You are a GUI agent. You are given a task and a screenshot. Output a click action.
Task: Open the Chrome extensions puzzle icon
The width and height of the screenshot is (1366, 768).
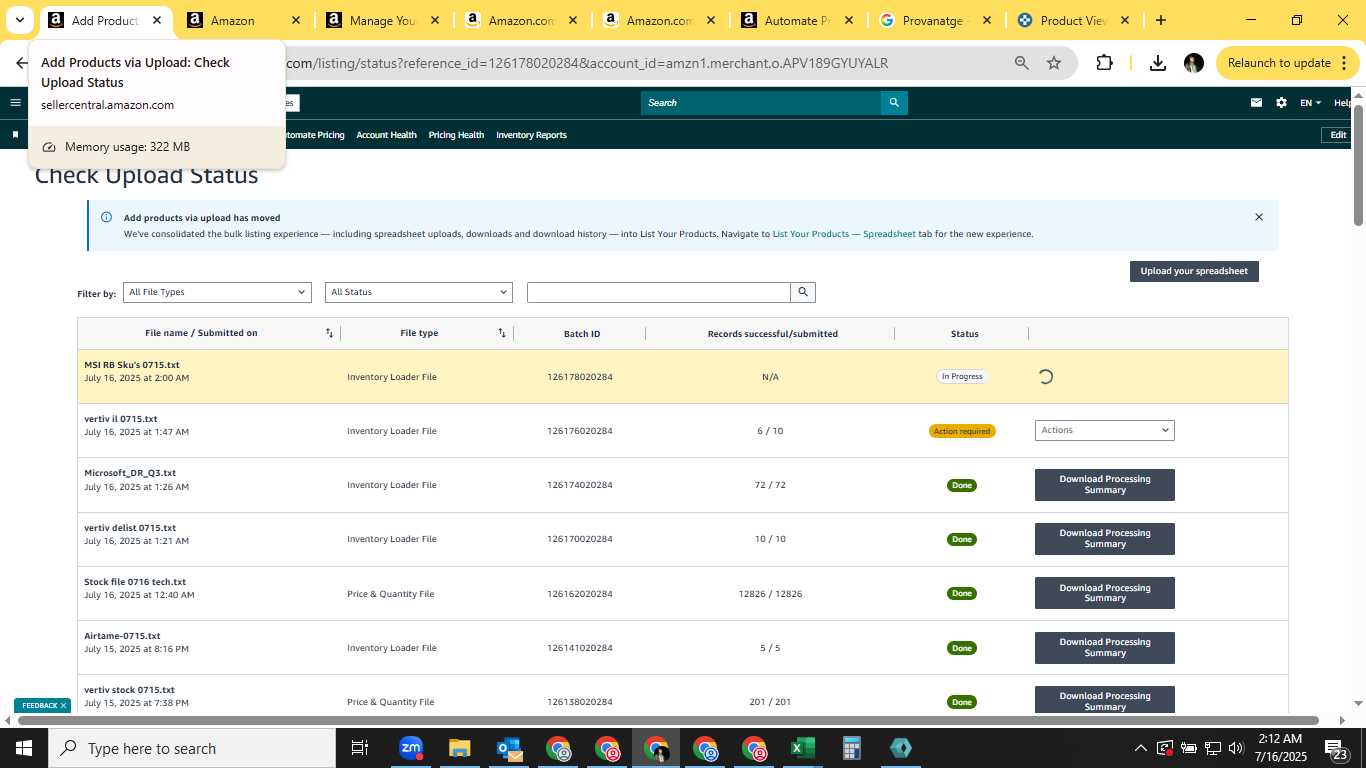(1104, 63)
